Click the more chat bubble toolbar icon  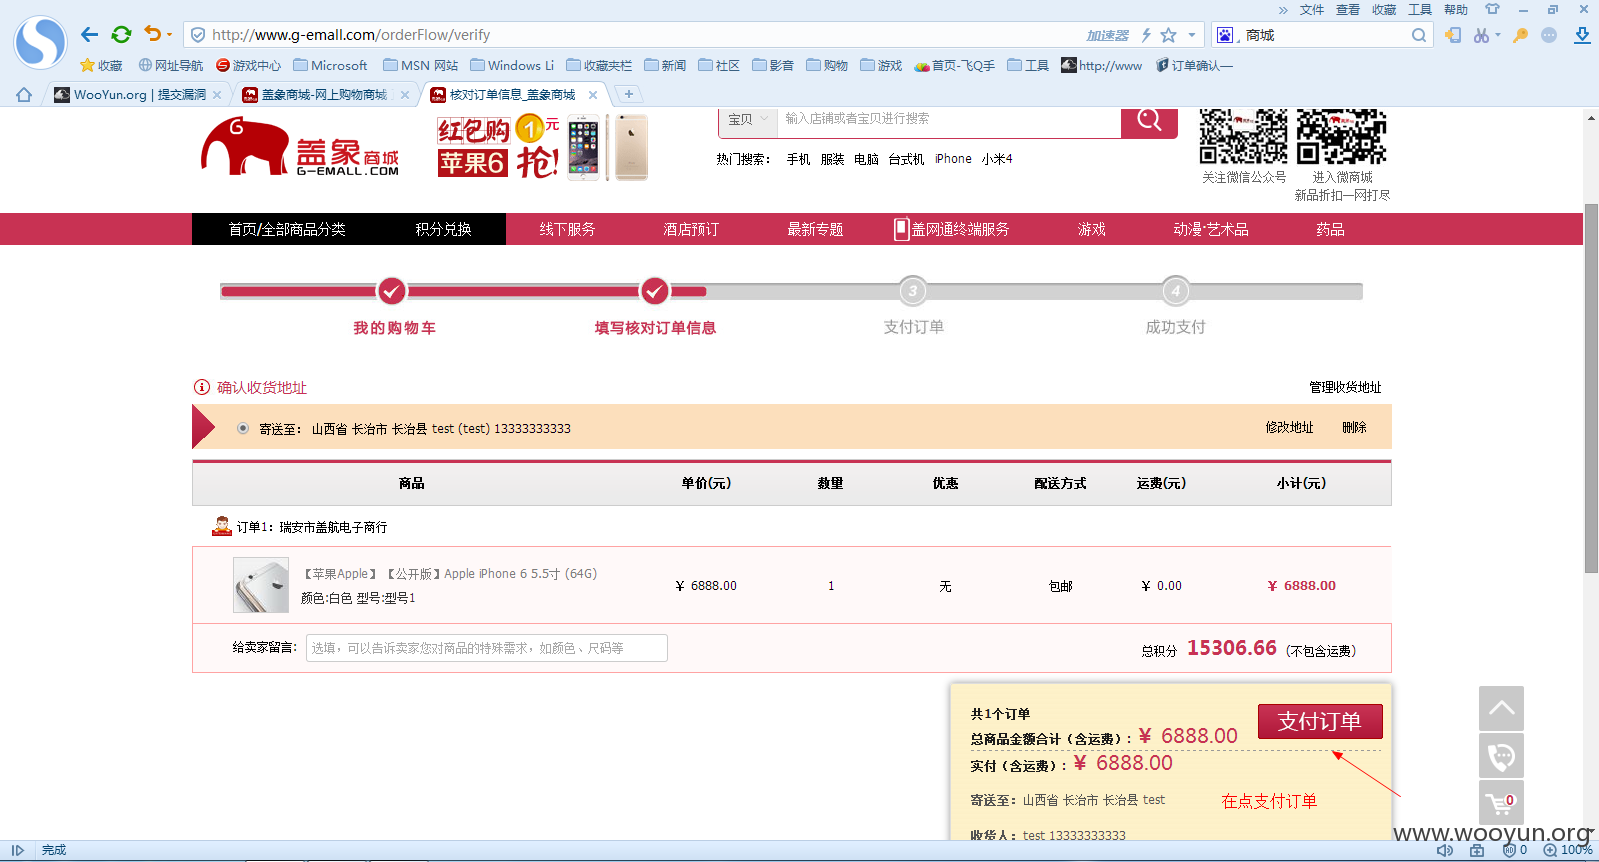click(1549, 35)
